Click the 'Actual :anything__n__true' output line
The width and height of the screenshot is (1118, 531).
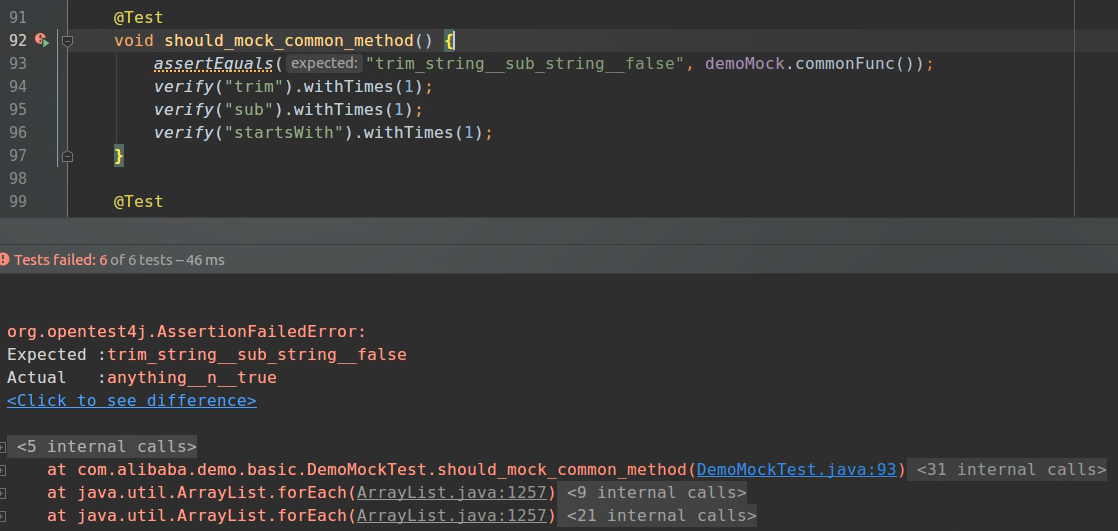(x=142, y=378)
